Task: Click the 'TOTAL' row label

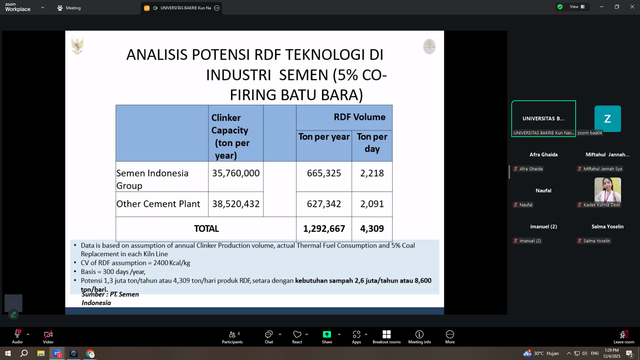Action: tap(206, 229)
